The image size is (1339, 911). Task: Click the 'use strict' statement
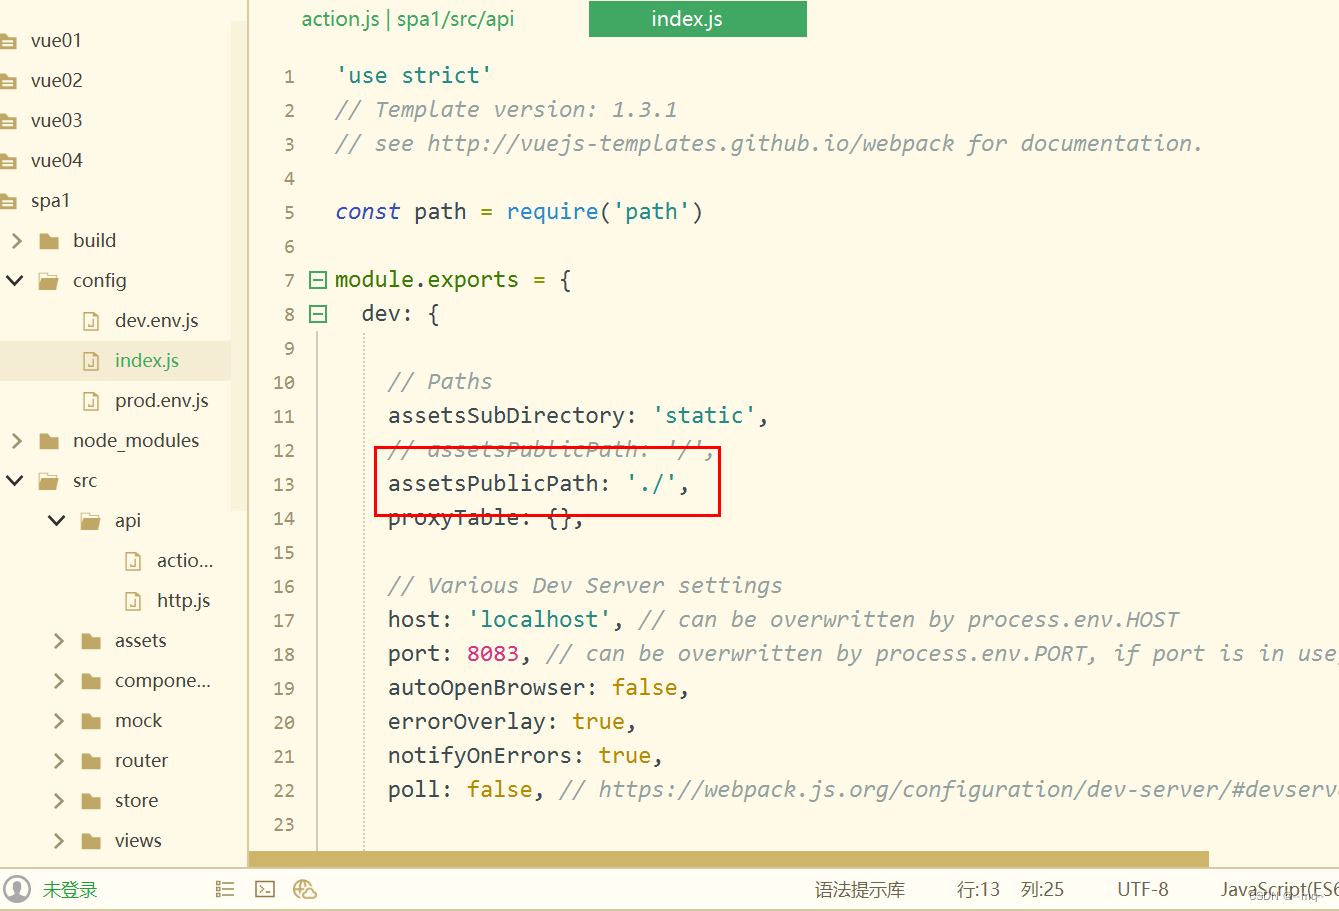[x=414, y=76]
